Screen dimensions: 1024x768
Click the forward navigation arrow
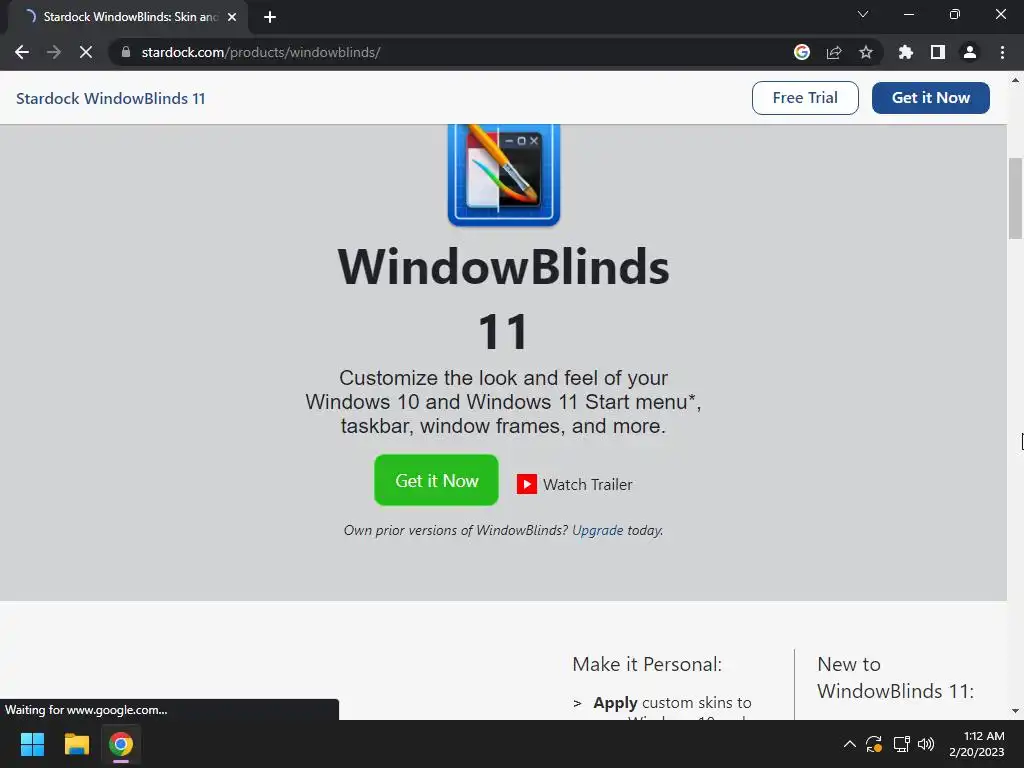54,52
